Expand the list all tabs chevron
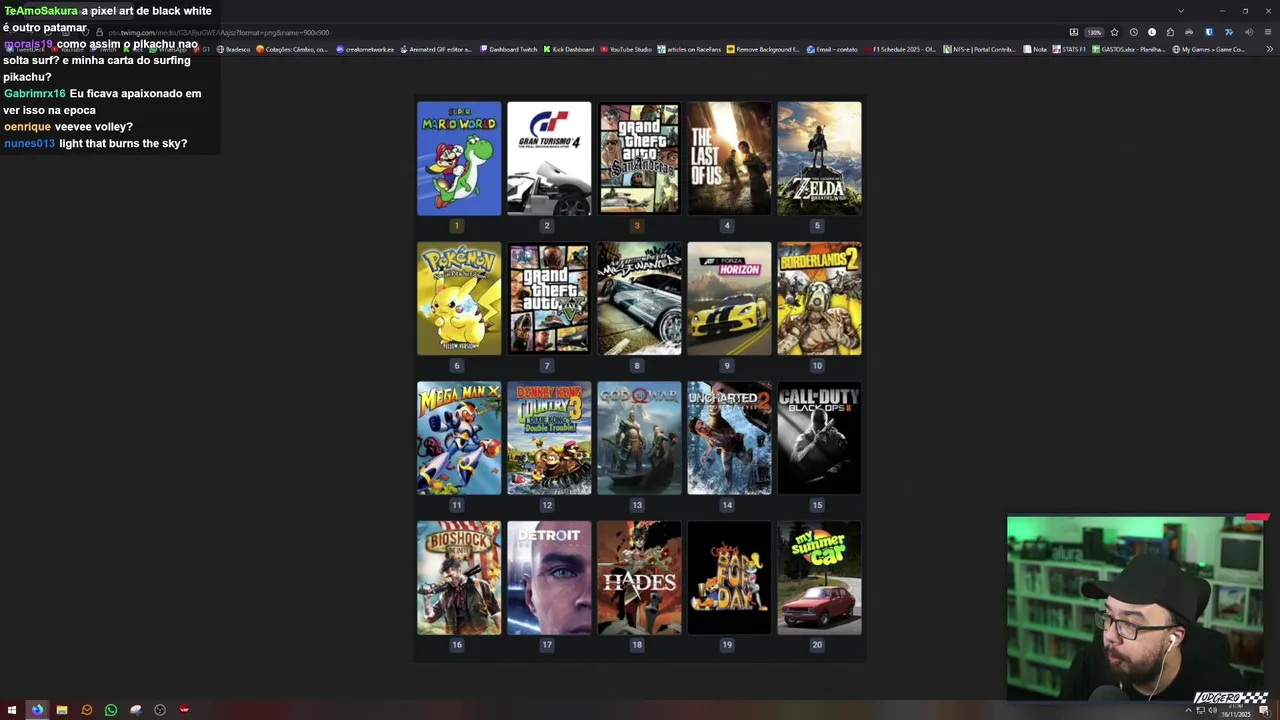Image resolution: width=1280 pixels, height=720 pixels. (x=1181, y=11)
